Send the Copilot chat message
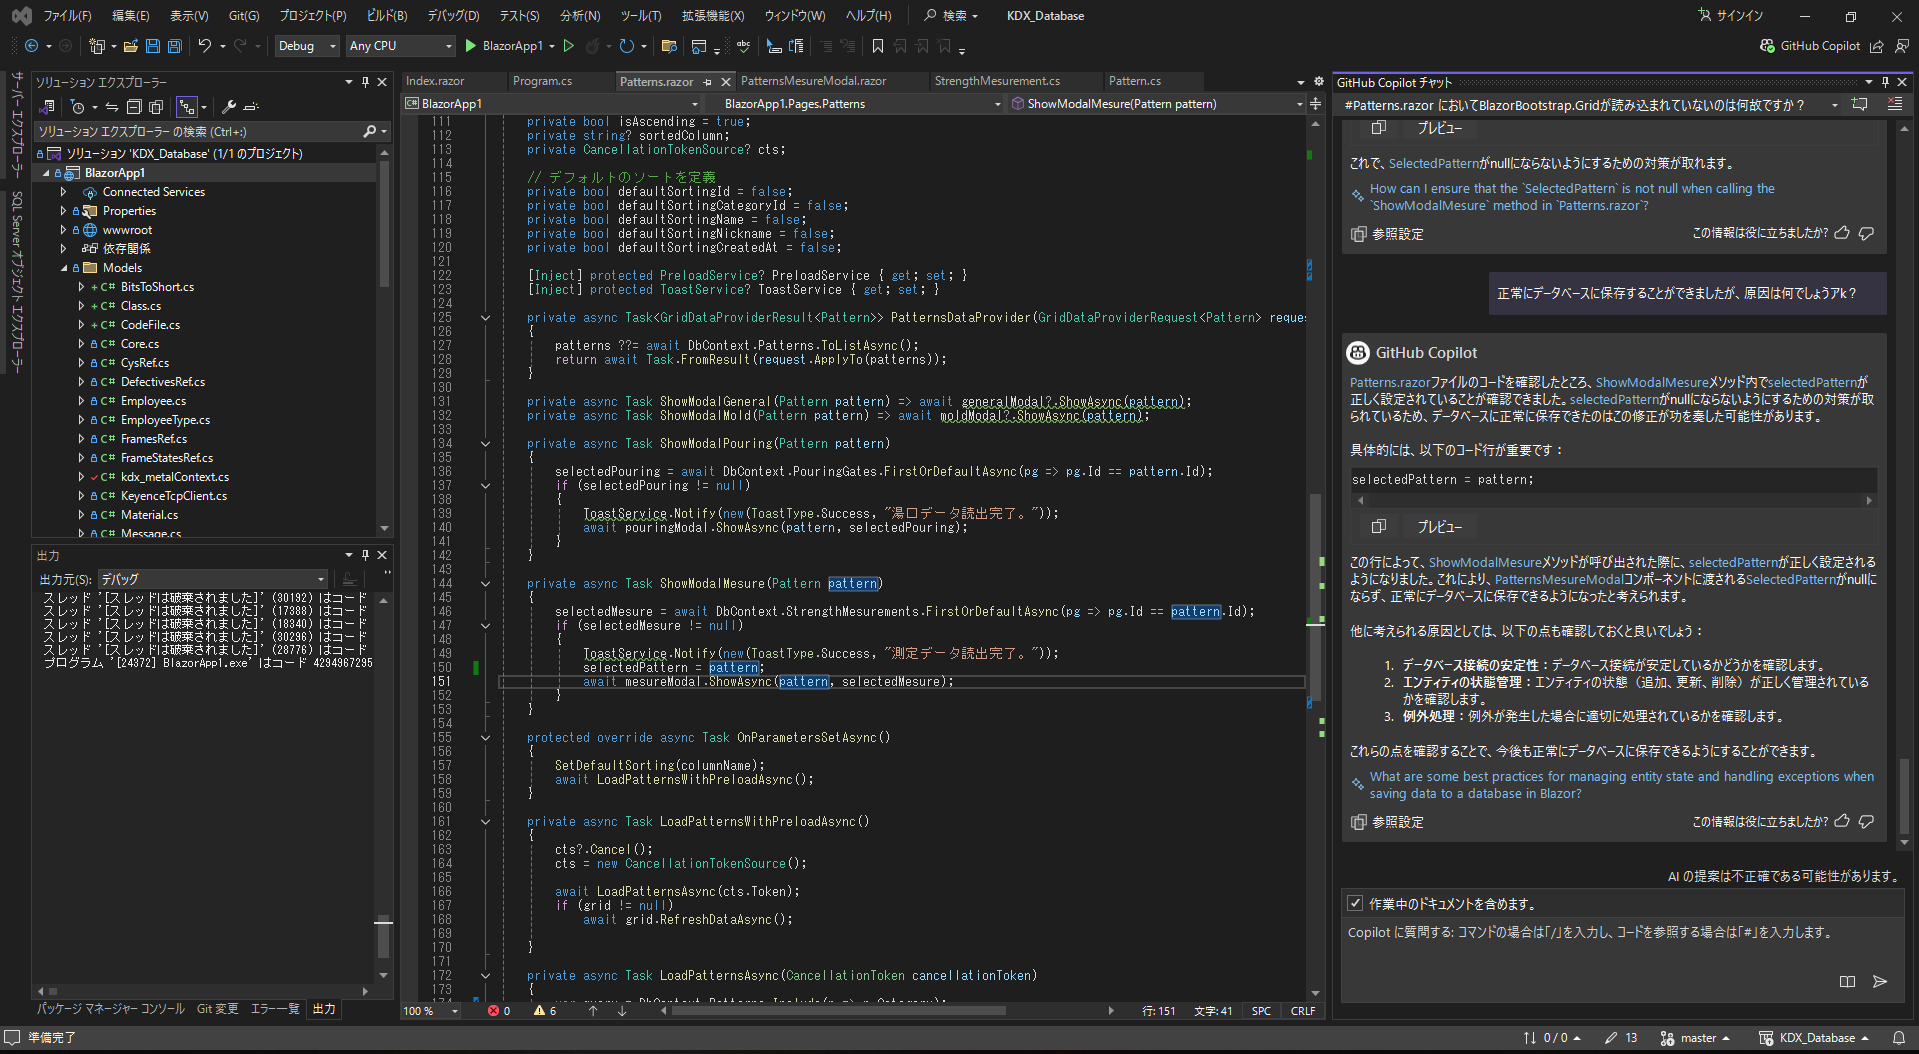 tap(1879, 981)
